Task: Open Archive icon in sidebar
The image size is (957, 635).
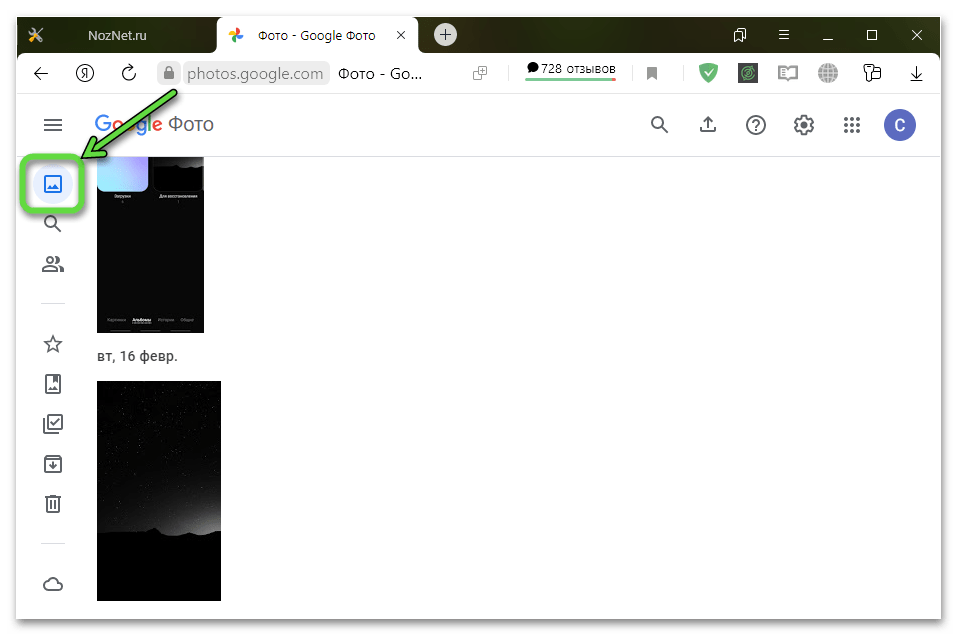Action: click(53, 464)
